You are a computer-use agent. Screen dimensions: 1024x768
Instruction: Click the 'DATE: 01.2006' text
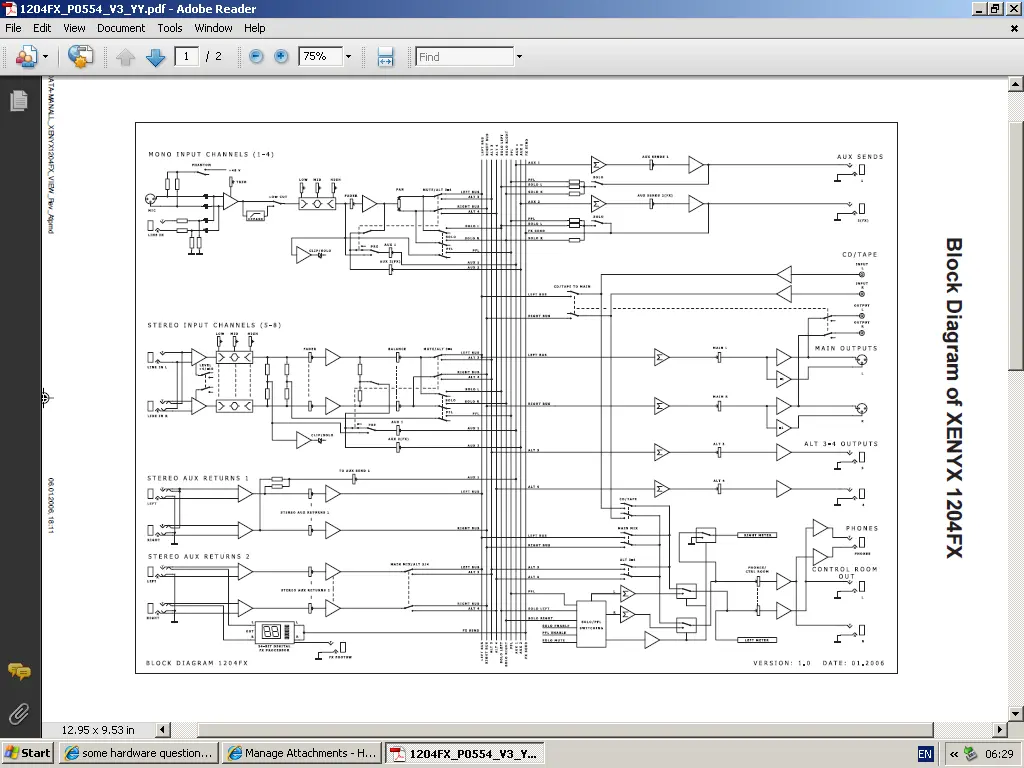click(854, 663)
